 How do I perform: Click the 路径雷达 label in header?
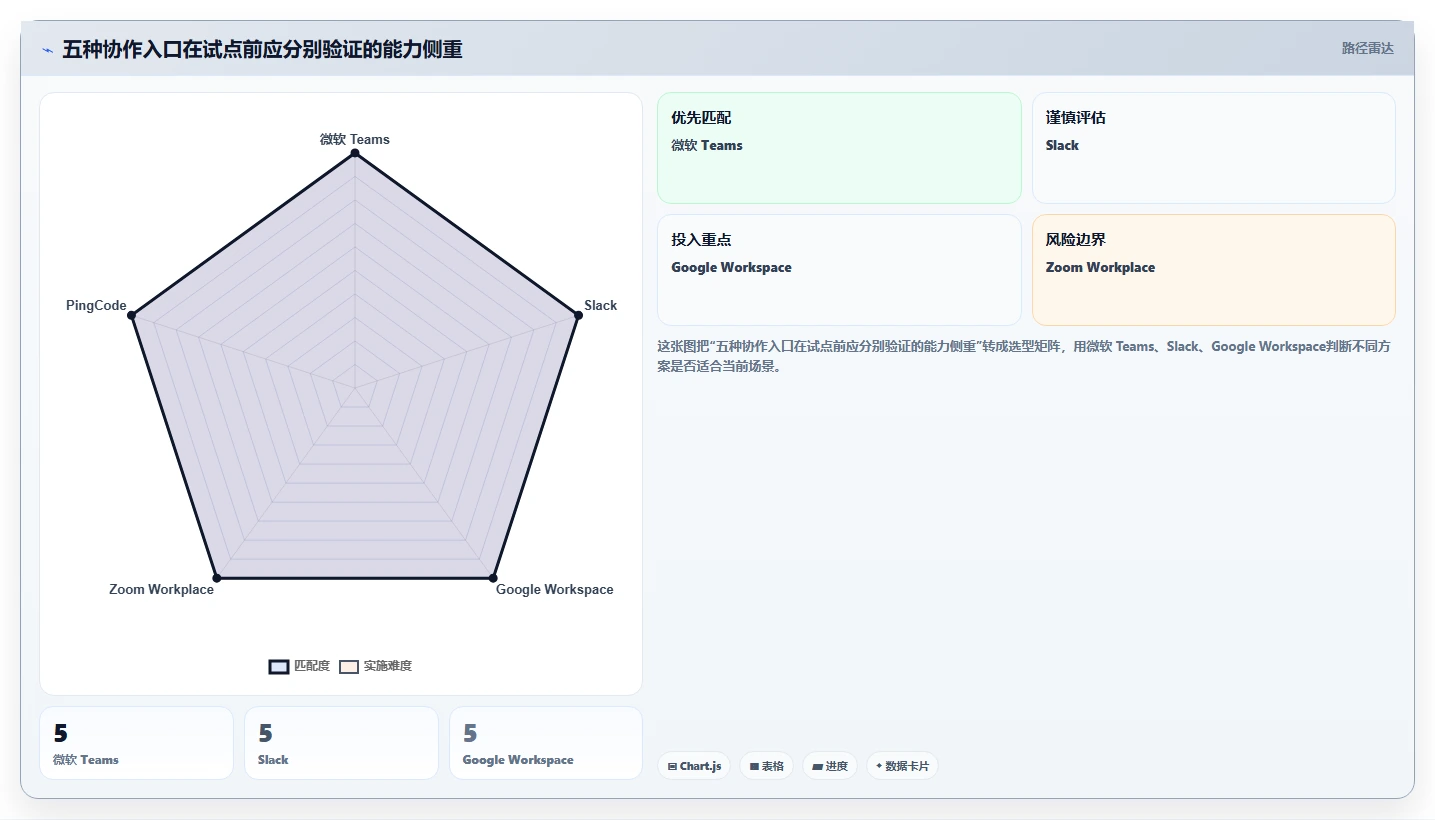(x=1367, y=48)
